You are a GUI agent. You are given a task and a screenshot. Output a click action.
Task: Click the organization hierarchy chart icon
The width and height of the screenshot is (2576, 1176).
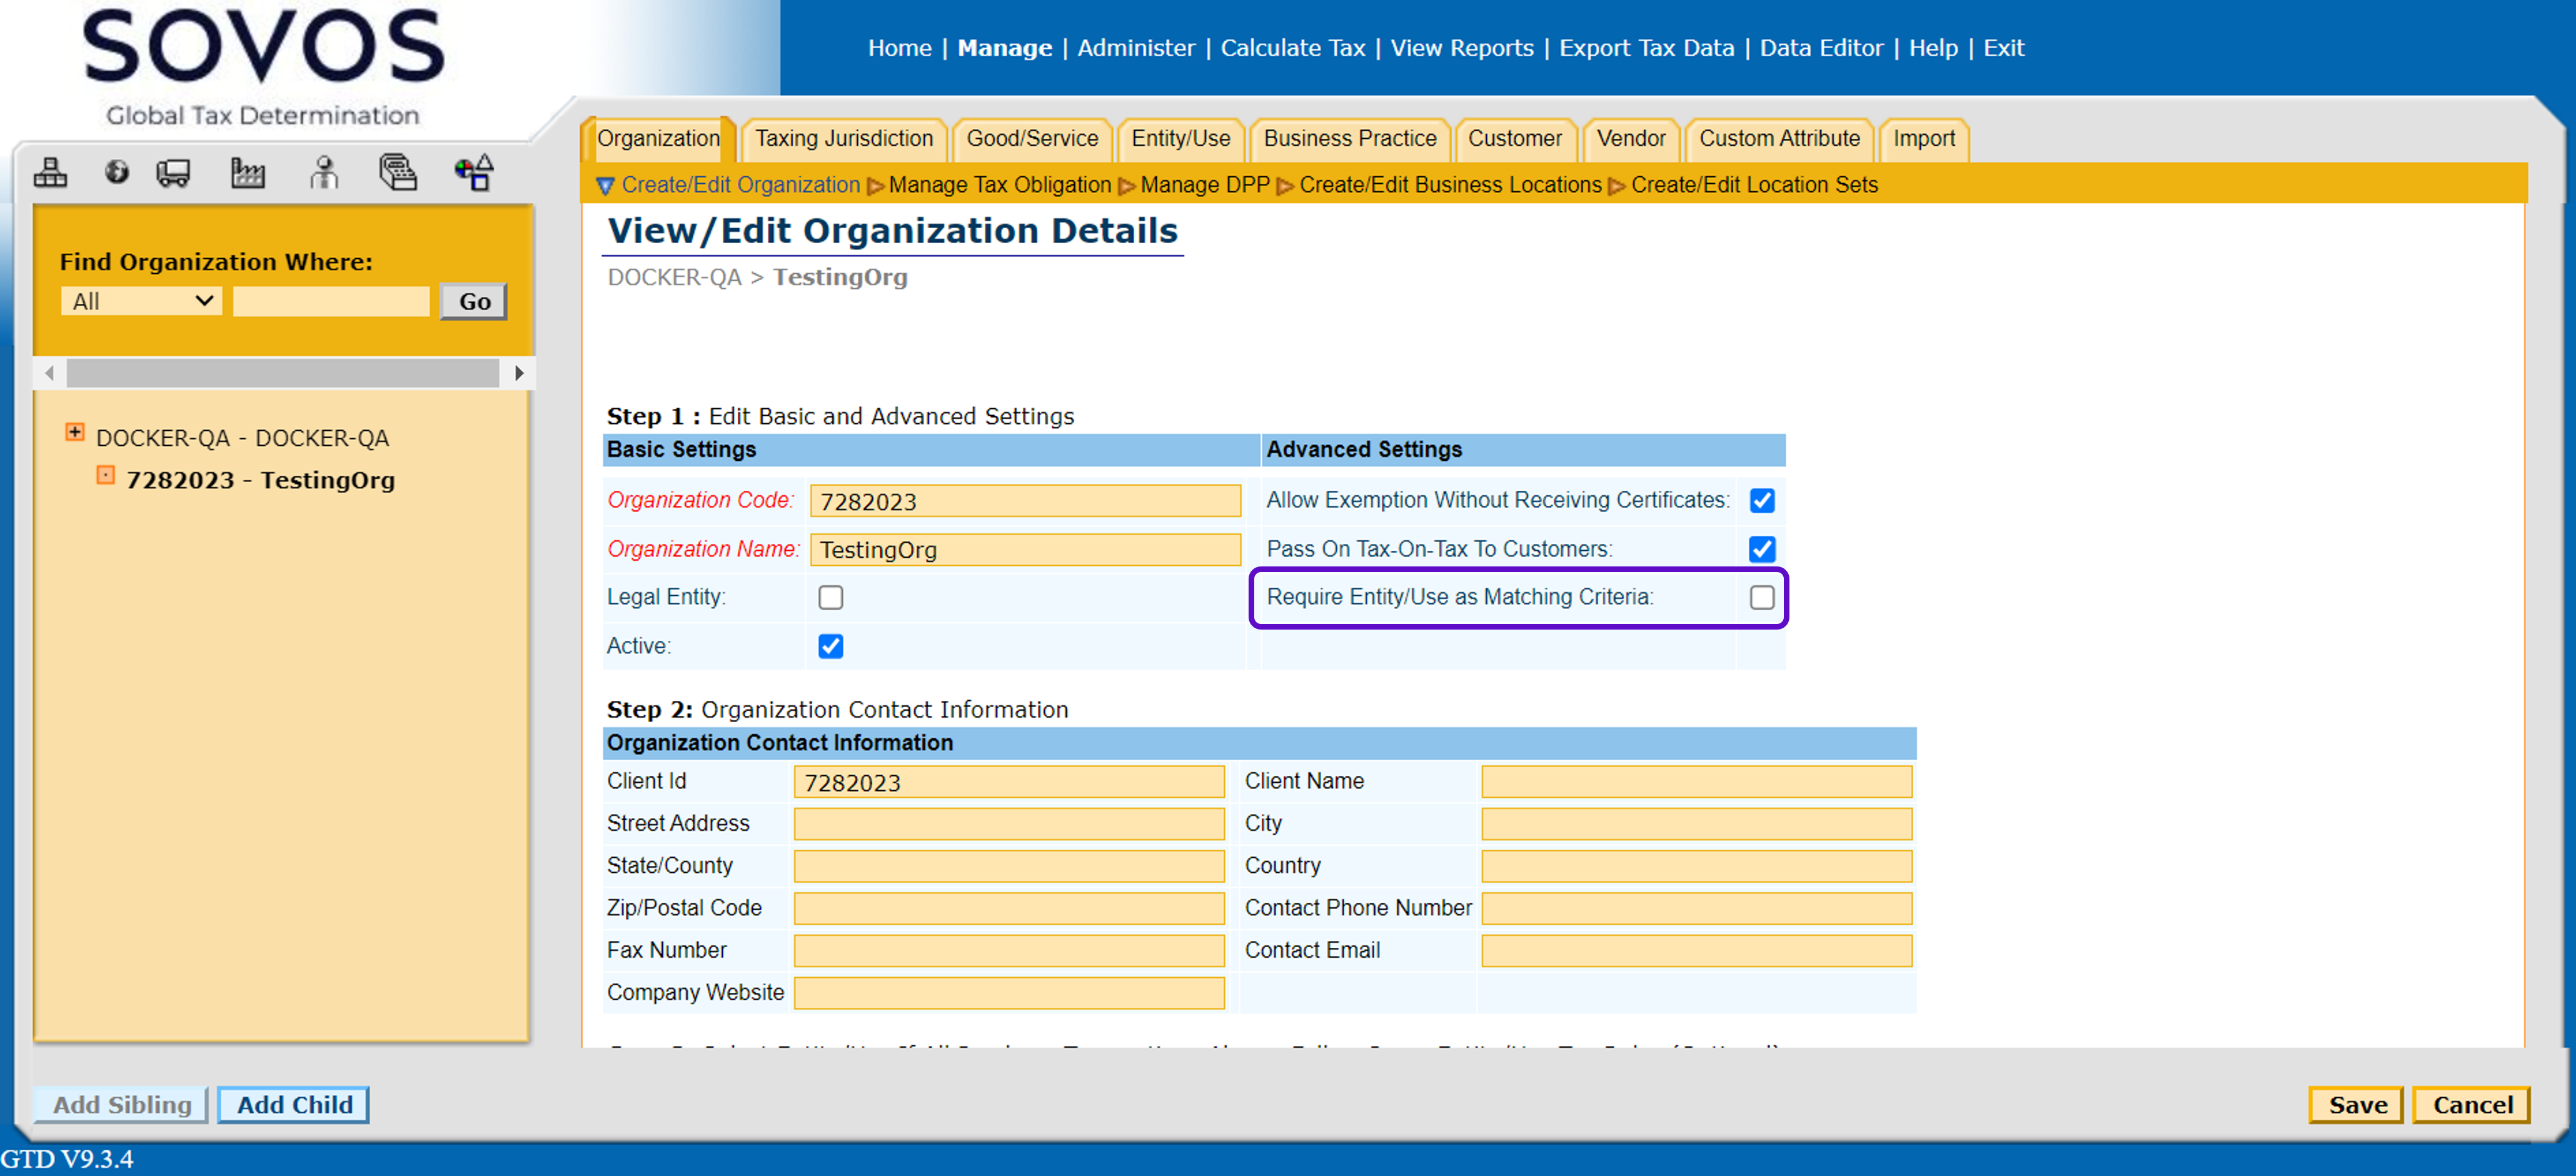tap(50, 173)
